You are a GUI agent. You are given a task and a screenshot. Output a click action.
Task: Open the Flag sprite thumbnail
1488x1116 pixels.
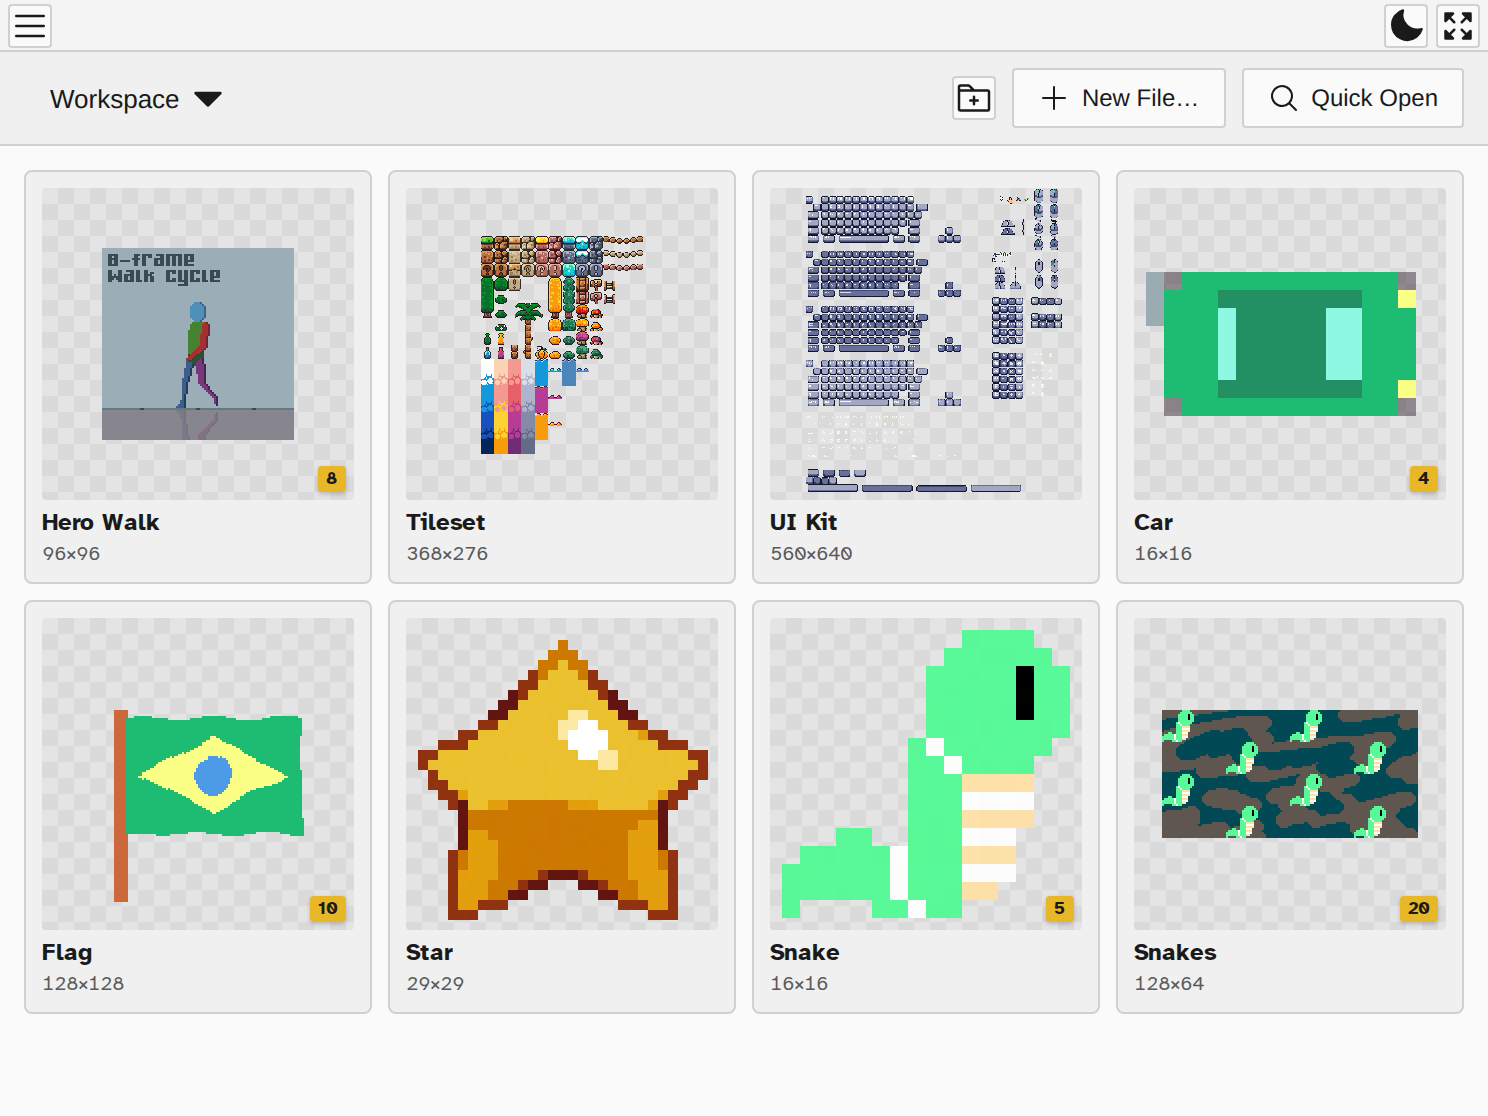click(198, 774)
